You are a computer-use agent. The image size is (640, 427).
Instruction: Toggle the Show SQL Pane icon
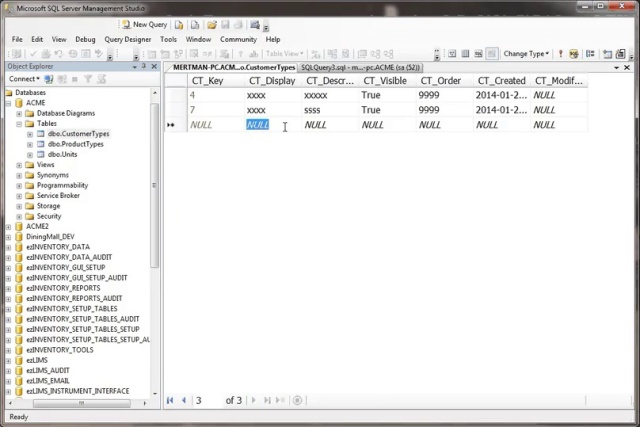pos(478,53)
